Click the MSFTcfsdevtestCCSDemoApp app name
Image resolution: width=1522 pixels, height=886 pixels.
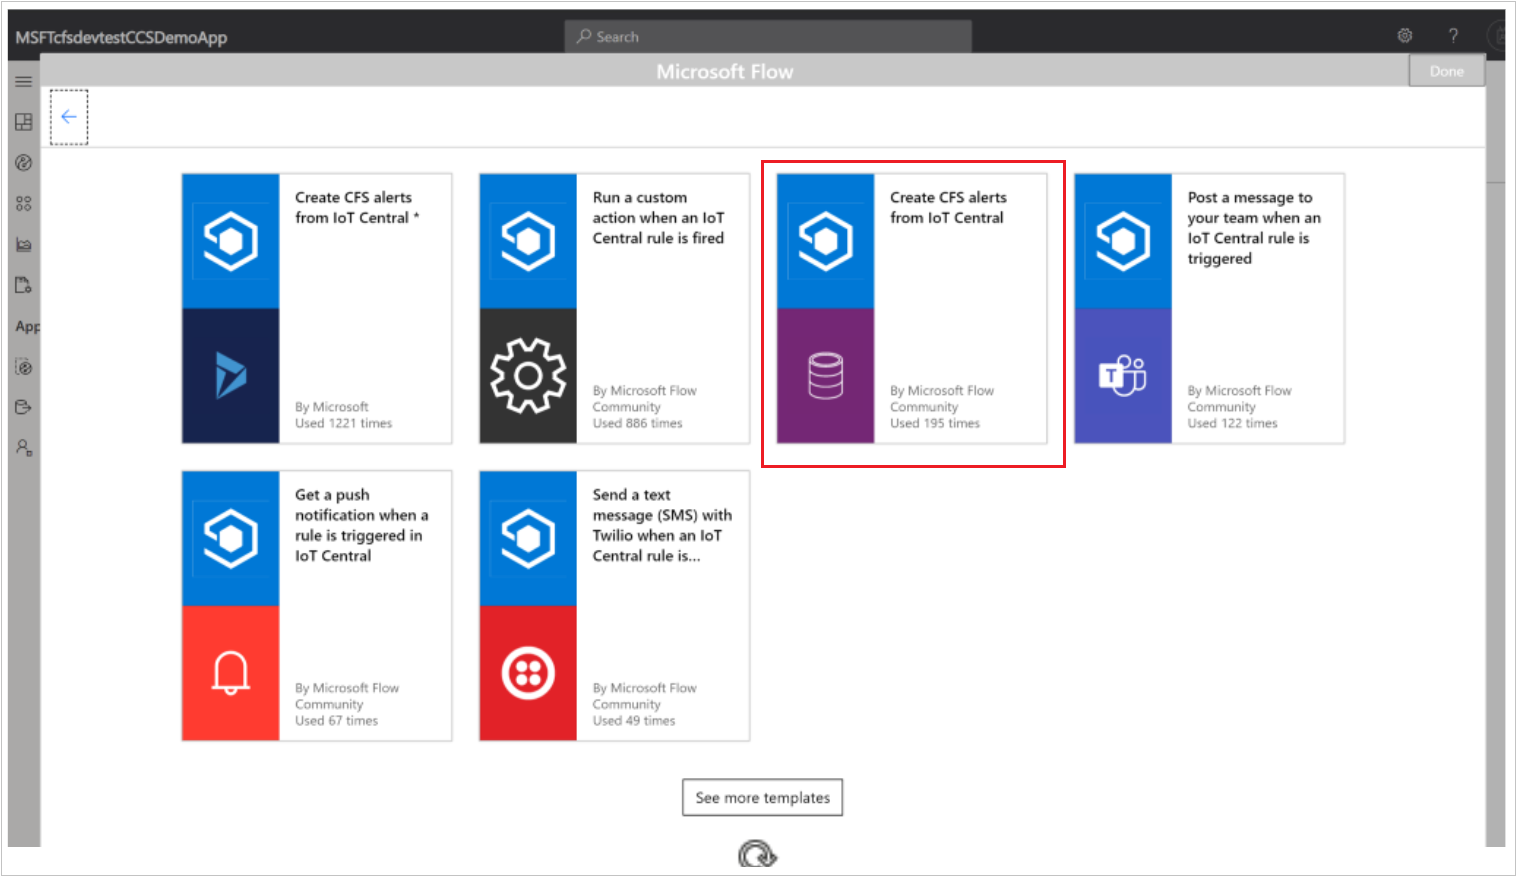[121, 38]
